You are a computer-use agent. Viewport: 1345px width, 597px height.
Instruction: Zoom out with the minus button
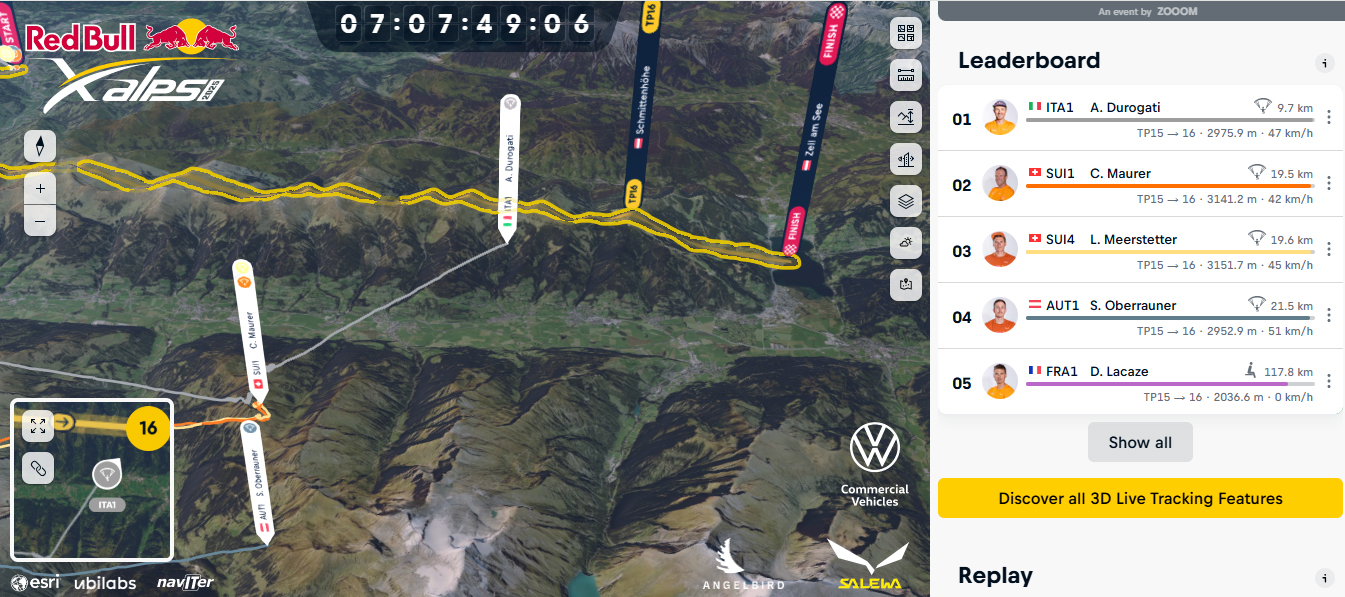point(40,220)
